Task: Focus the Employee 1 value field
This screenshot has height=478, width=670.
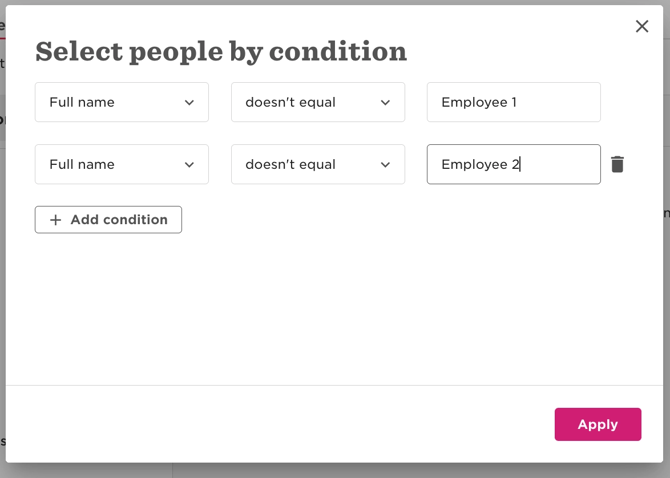Action: pos(514,102)
